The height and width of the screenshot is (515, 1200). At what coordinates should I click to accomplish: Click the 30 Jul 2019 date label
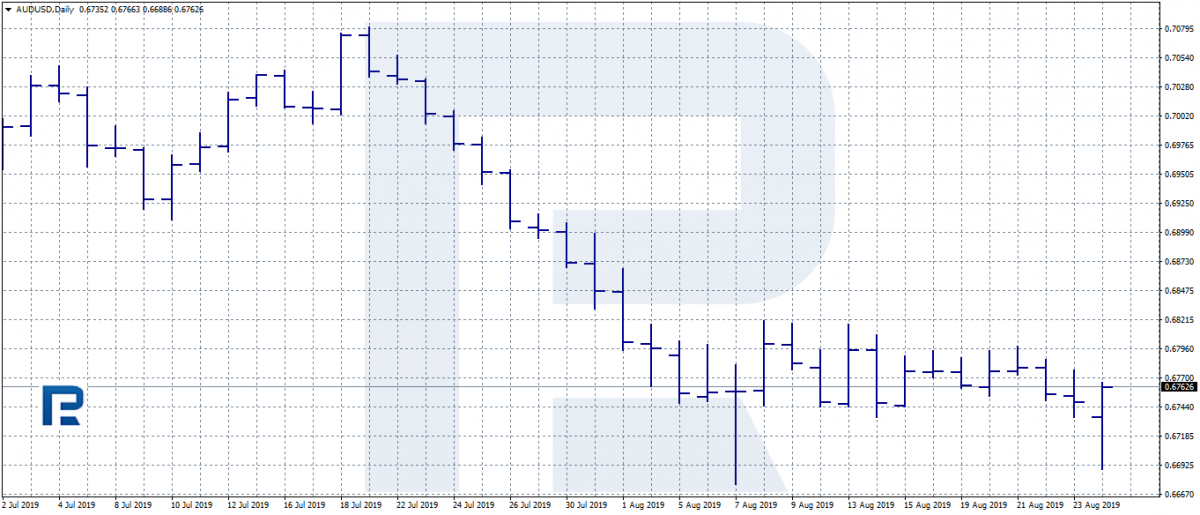click(x=587, y=506)
